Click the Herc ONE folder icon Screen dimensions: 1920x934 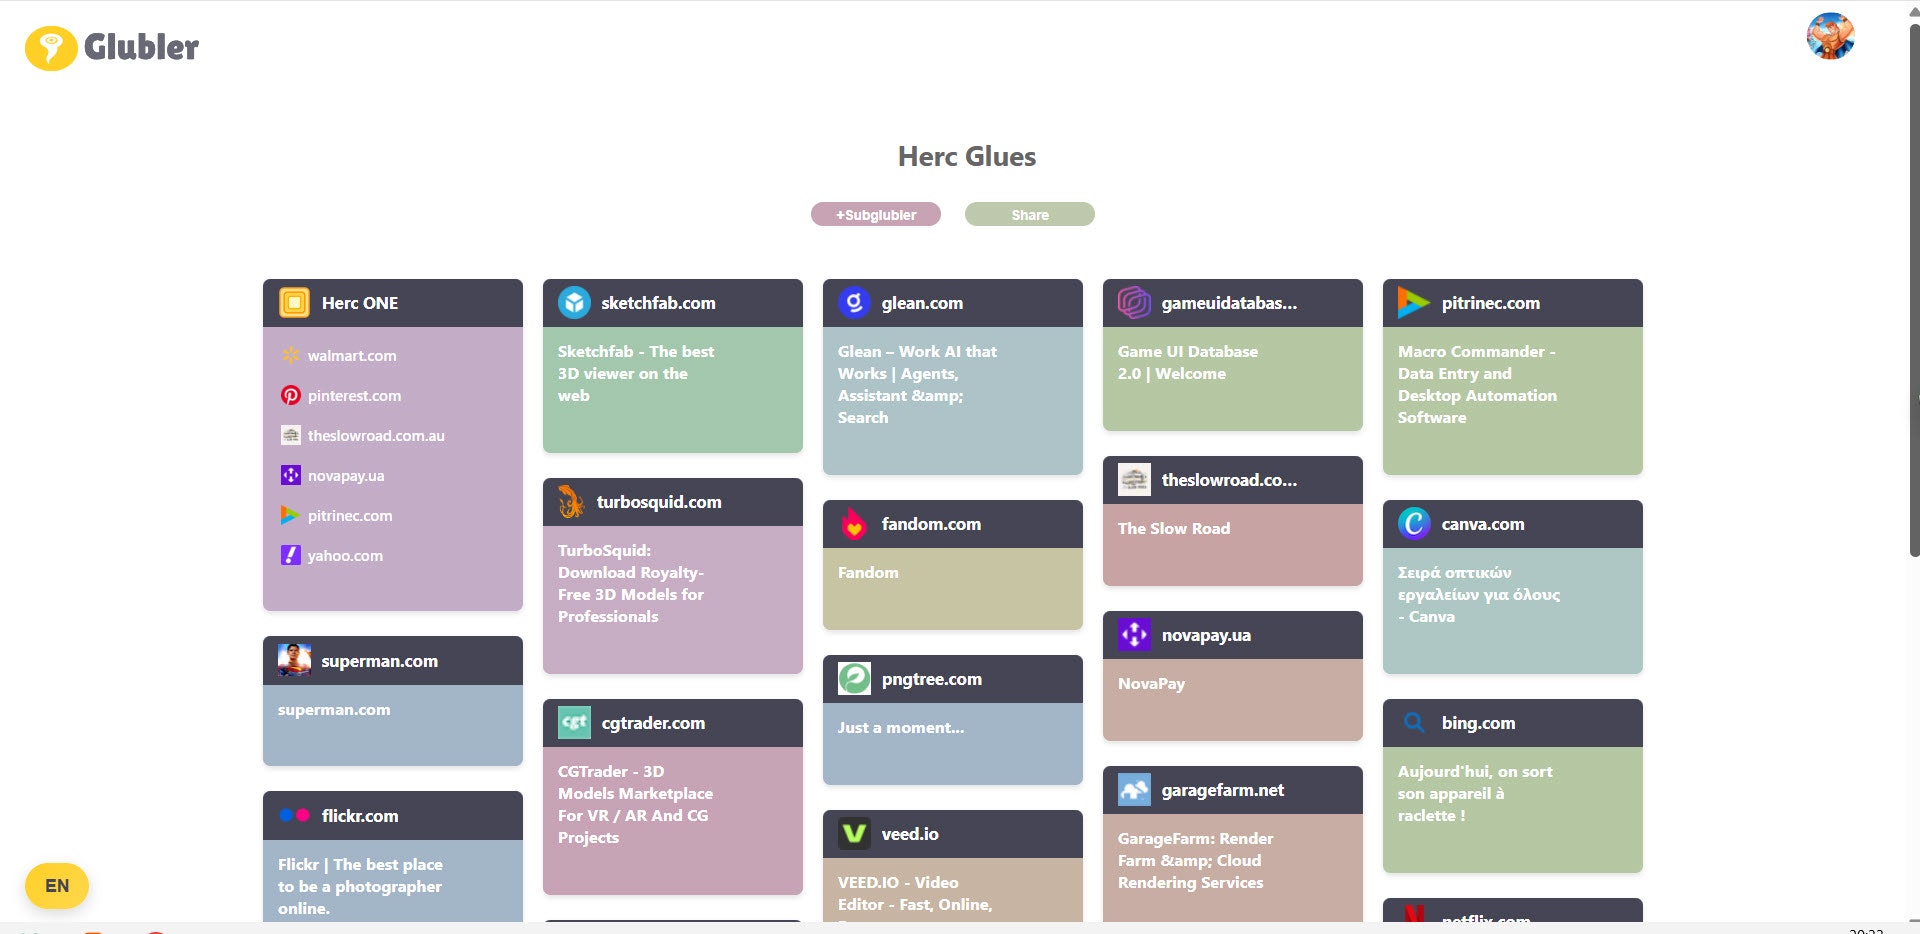[x=293, y=302]
